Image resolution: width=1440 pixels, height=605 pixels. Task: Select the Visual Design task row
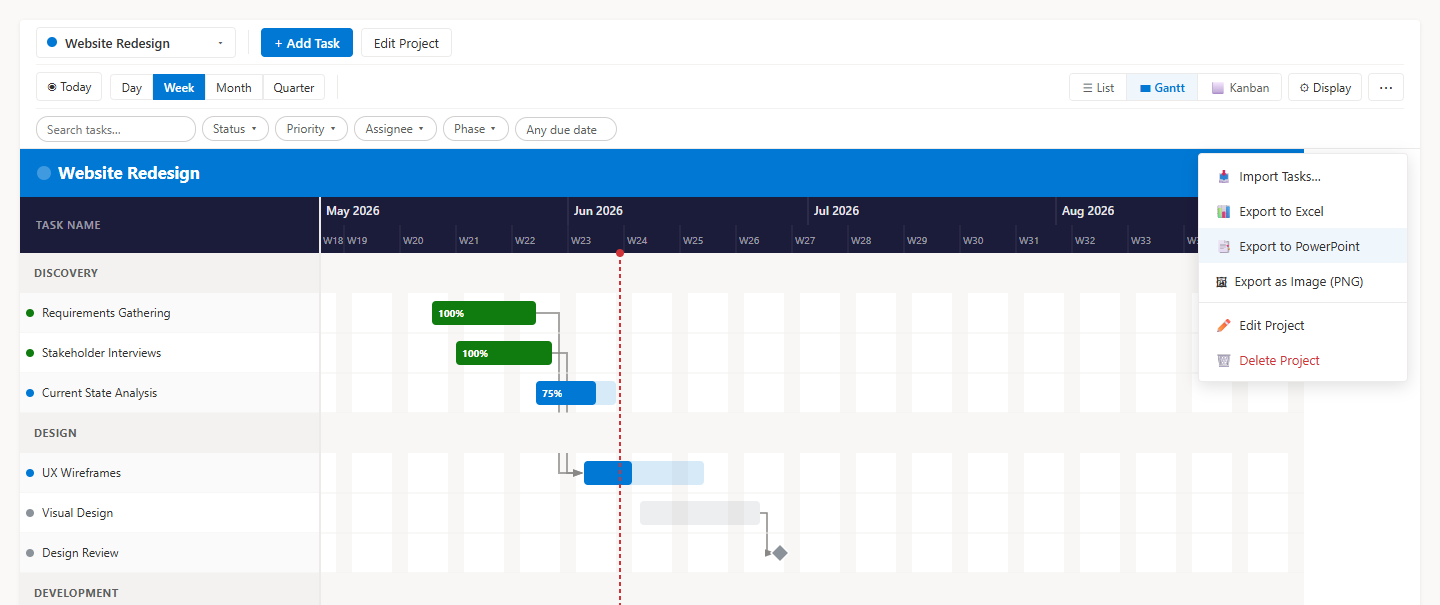point(170,513)
